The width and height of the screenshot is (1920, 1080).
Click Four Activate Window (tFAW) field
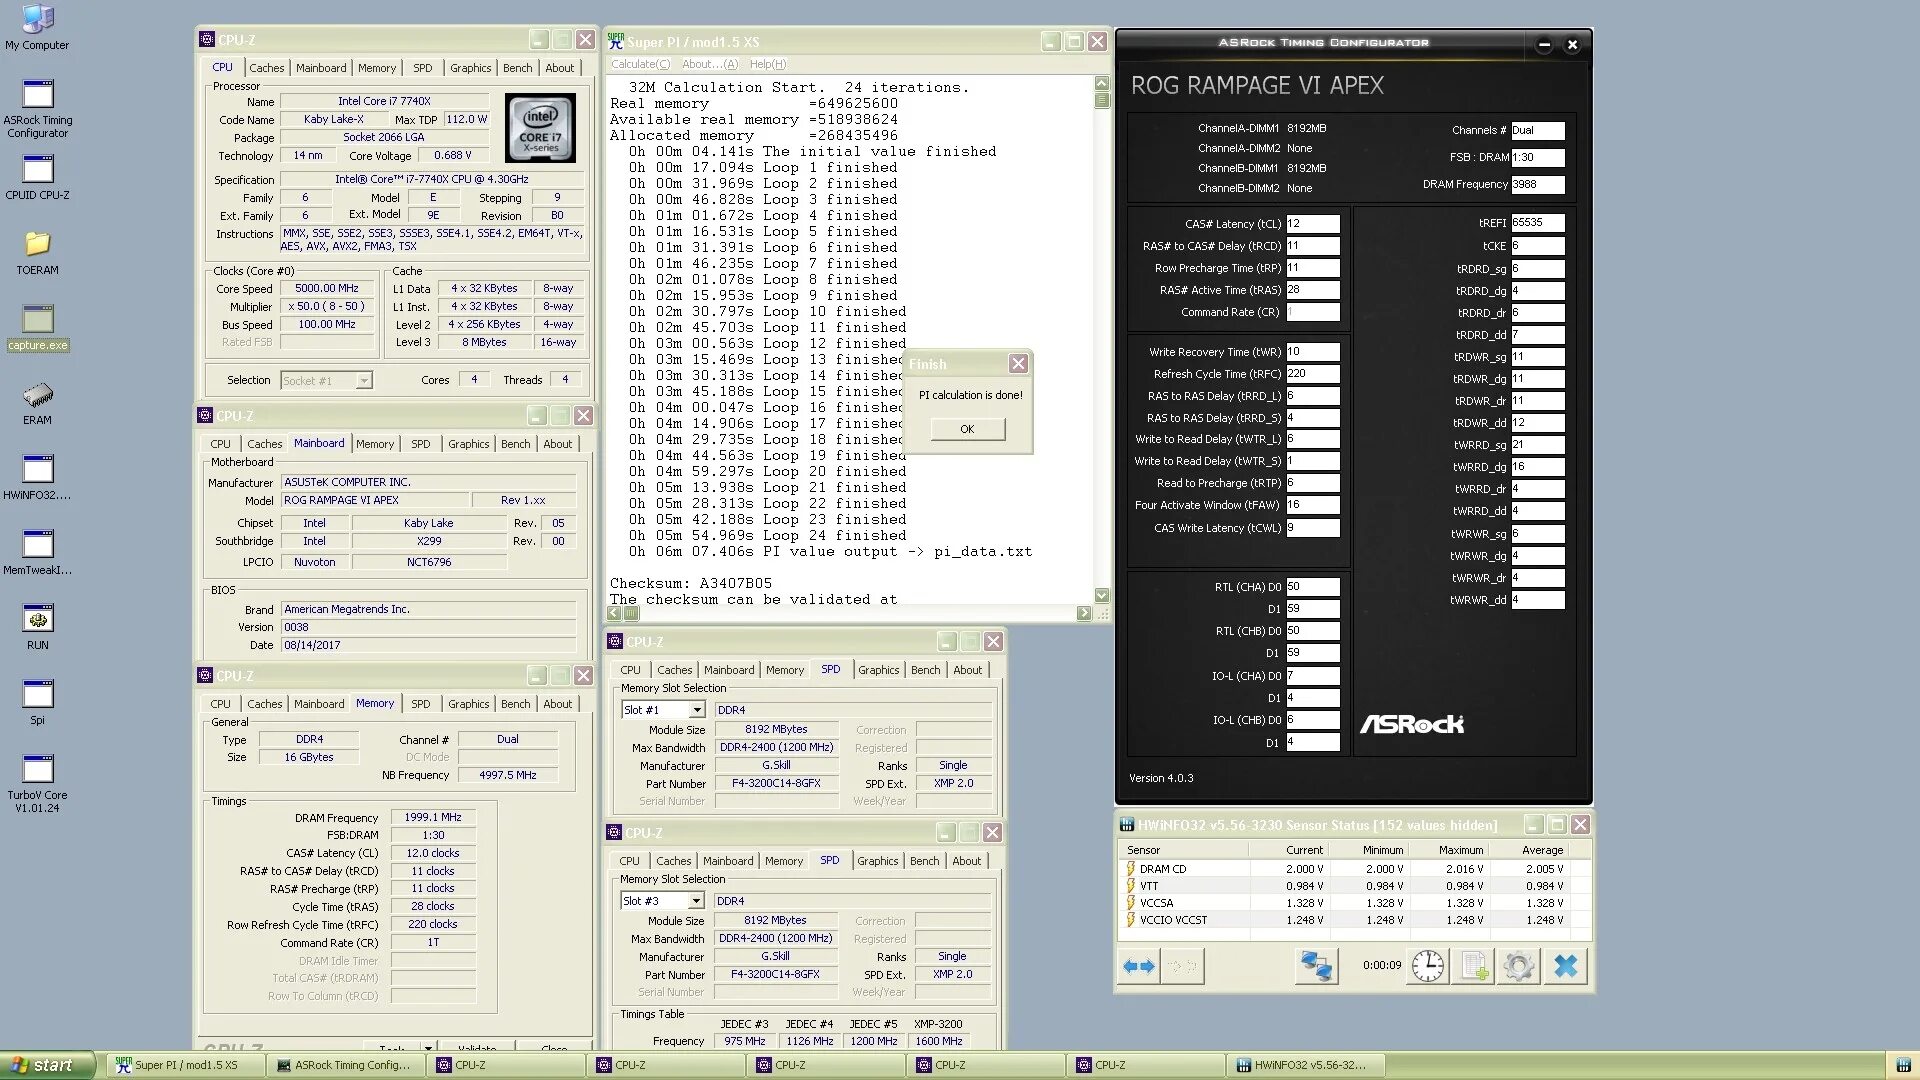click(x=1312, y=505)
